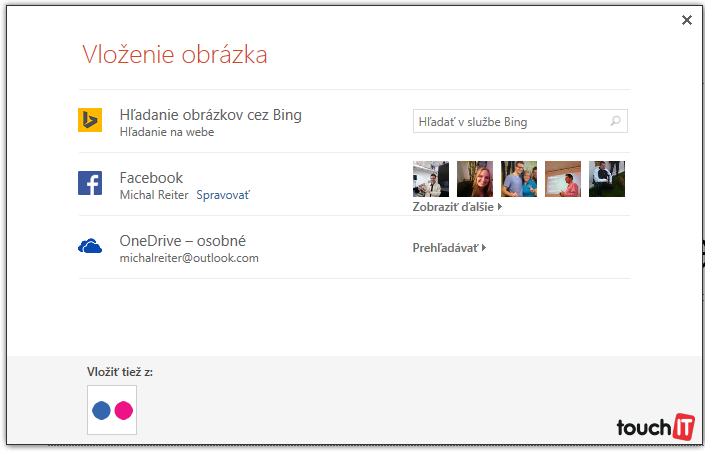Choose the 'OneDrive – osobné' title

(182, 241)
